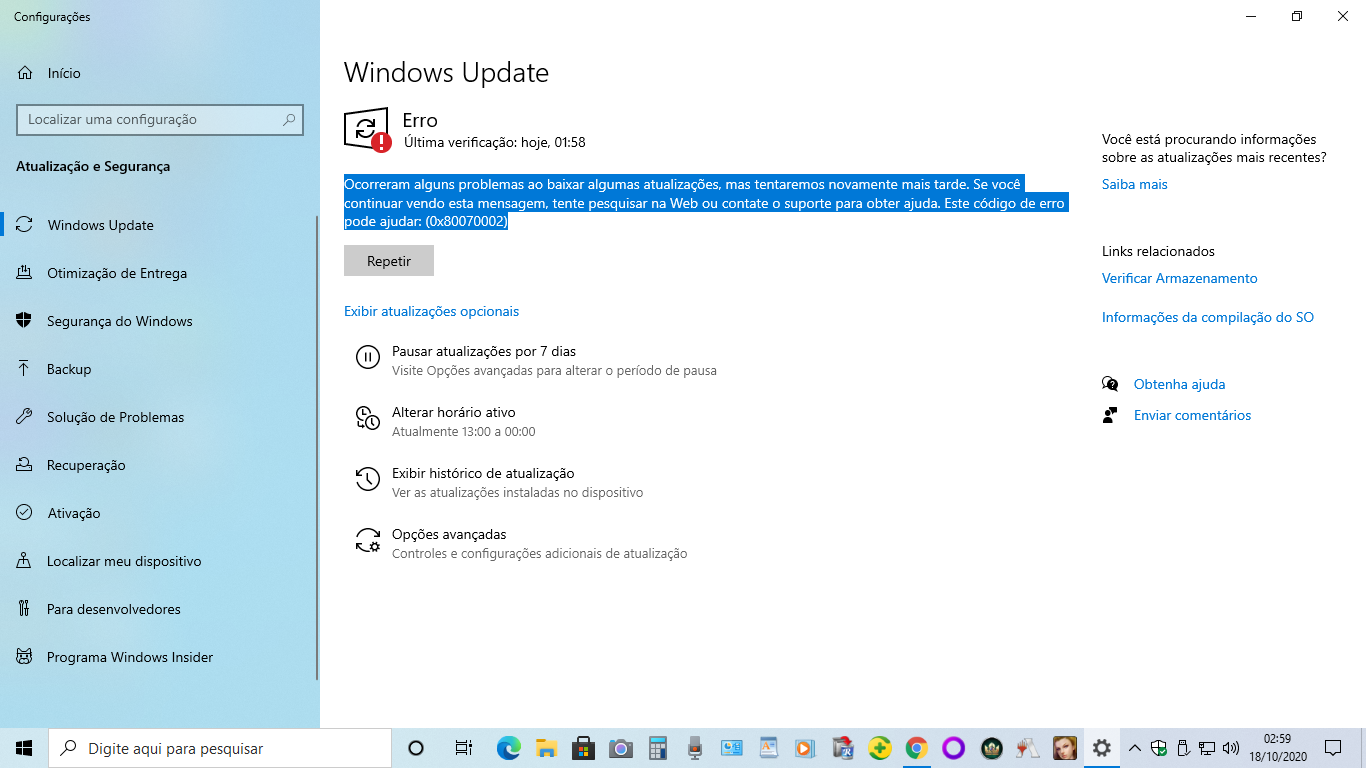Open File Explorer from taskbar

[546, 748]
